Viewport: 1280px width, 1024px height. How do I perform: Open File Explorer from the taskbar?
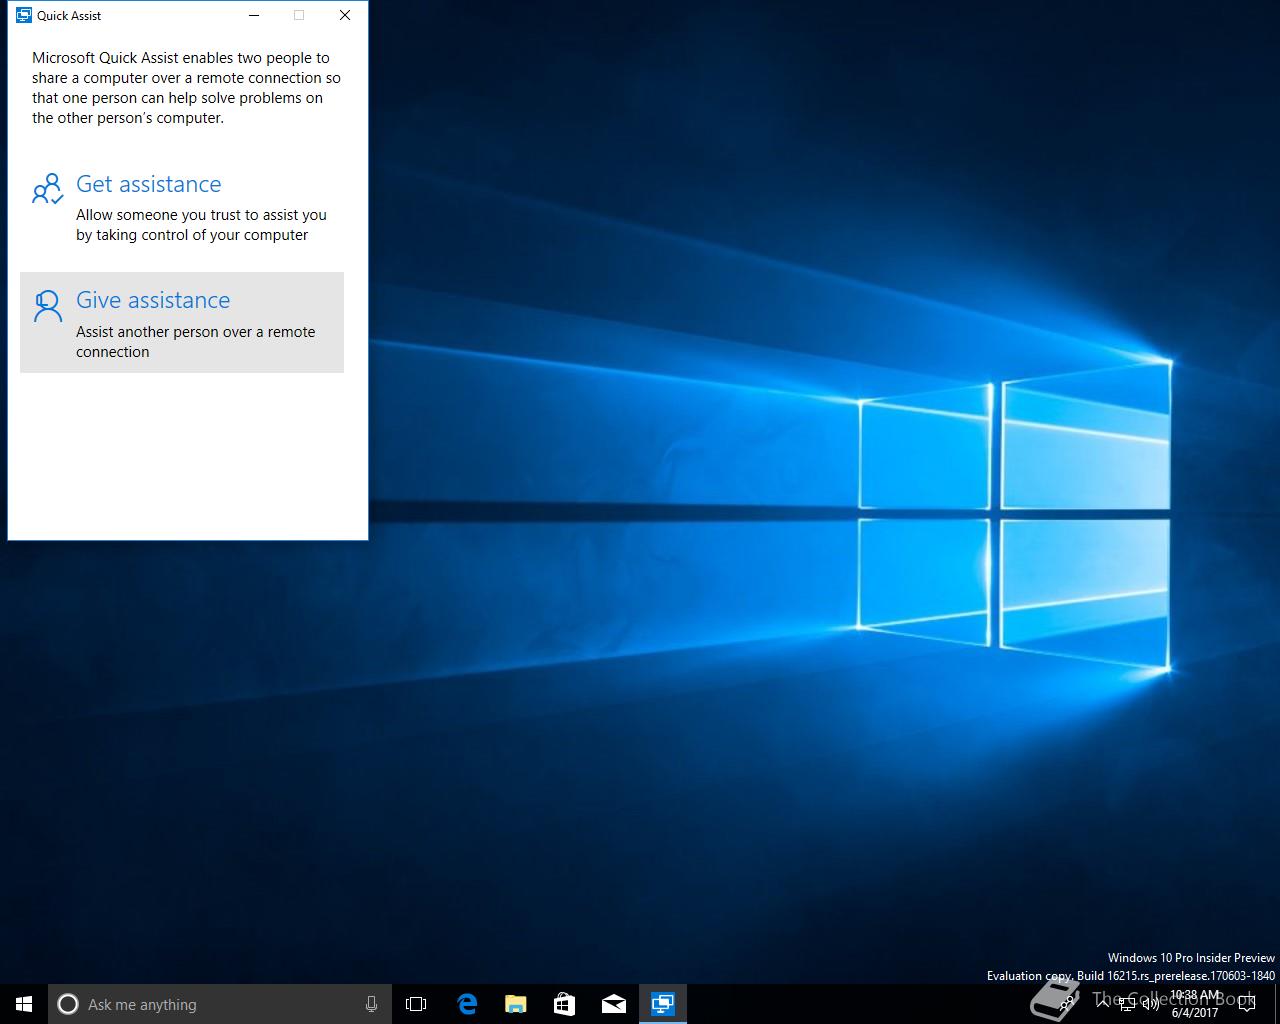(x=516, y=1004)
